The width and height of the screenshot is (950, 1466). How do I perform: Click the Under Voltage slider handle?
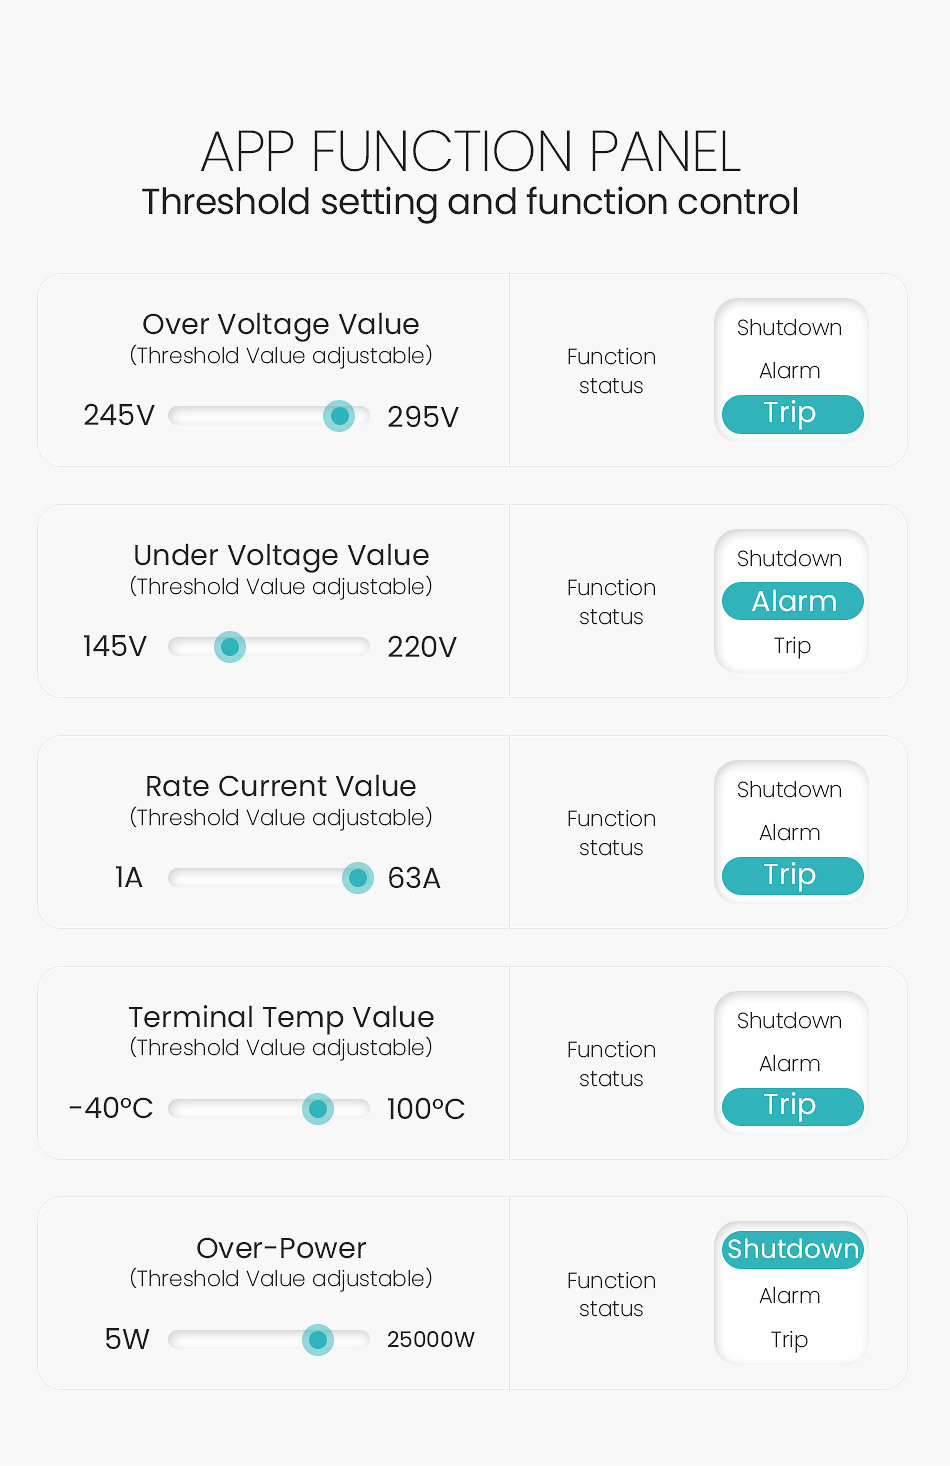click(x=230, y=647)
